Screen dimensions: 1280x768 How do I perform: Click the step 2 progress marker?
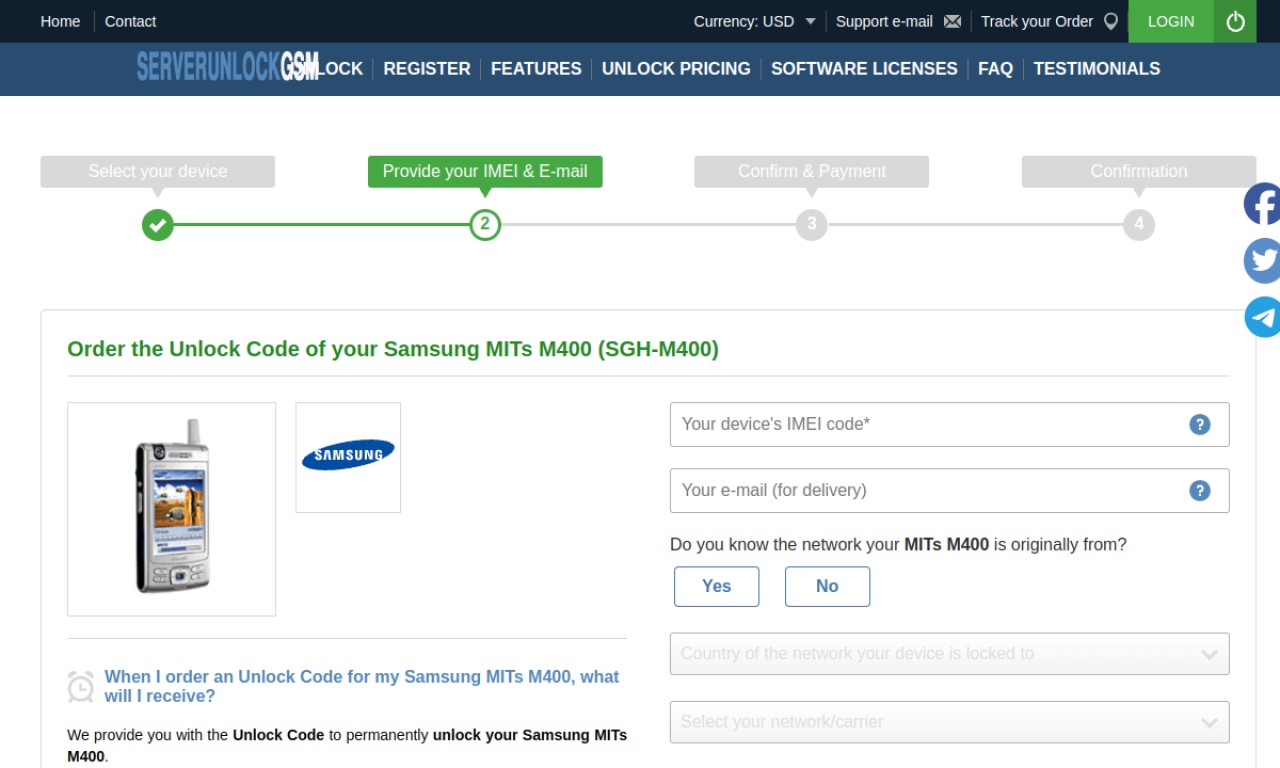click(485, 224)
